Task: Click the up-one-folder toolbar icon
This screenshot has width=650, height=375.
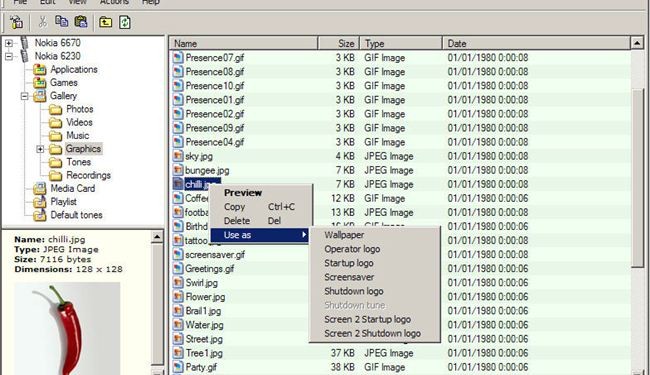Action: point(105,22)
